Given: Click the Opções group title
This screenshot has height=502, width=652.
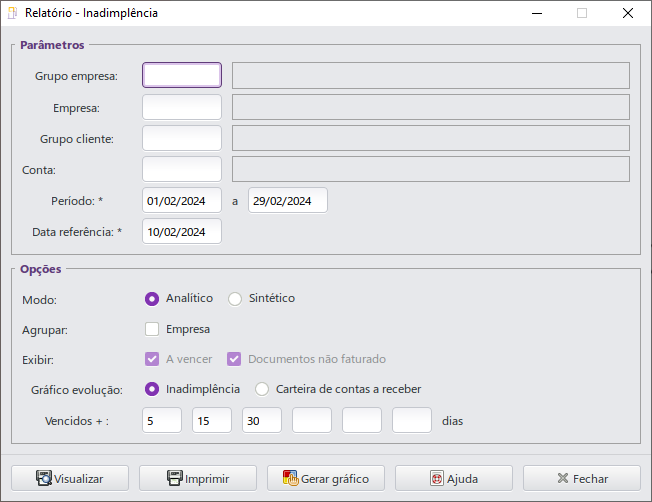Looking at the screenshot, I should pyautogui.click(x=41, y=270).
